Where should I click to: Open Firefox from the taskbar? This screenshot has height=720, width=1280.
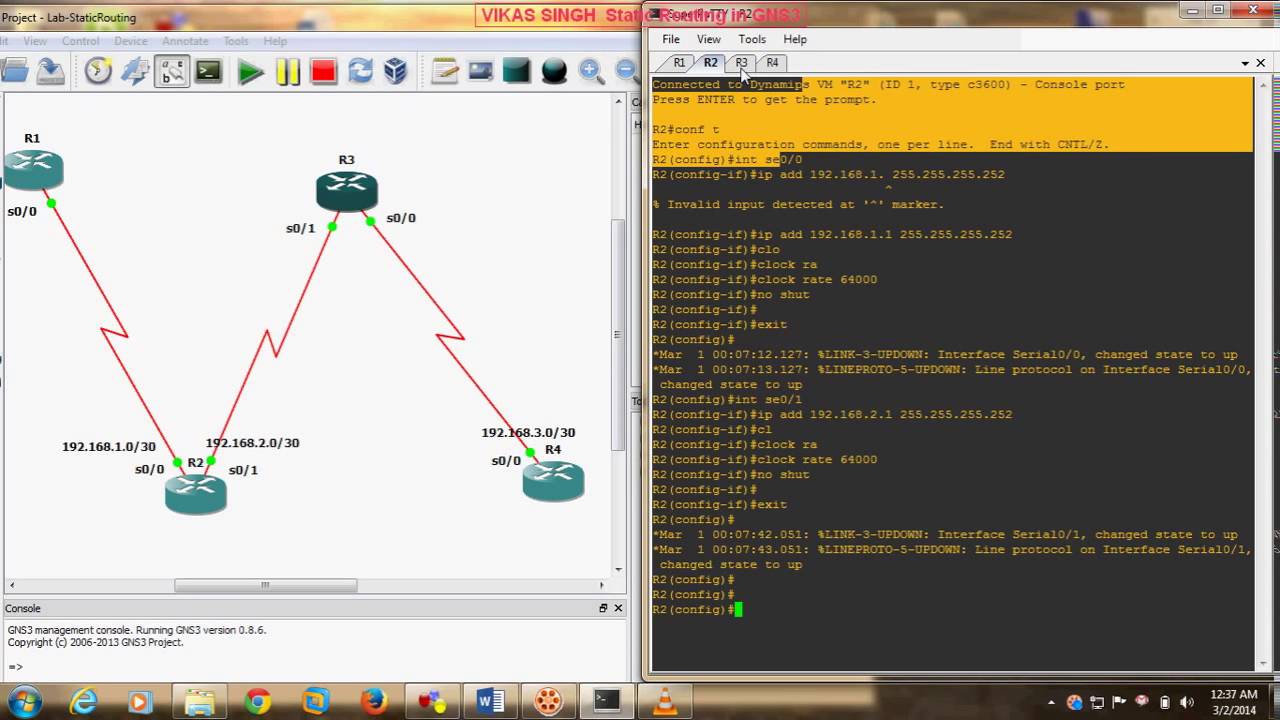tap(374, 702)
